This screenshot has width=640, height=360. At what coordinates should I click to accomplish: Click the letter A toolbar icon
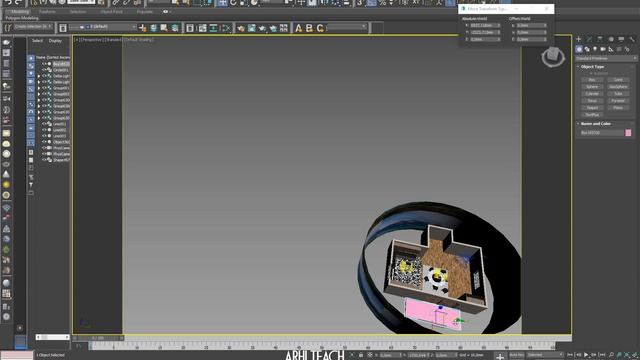click(x=298, y=28)
